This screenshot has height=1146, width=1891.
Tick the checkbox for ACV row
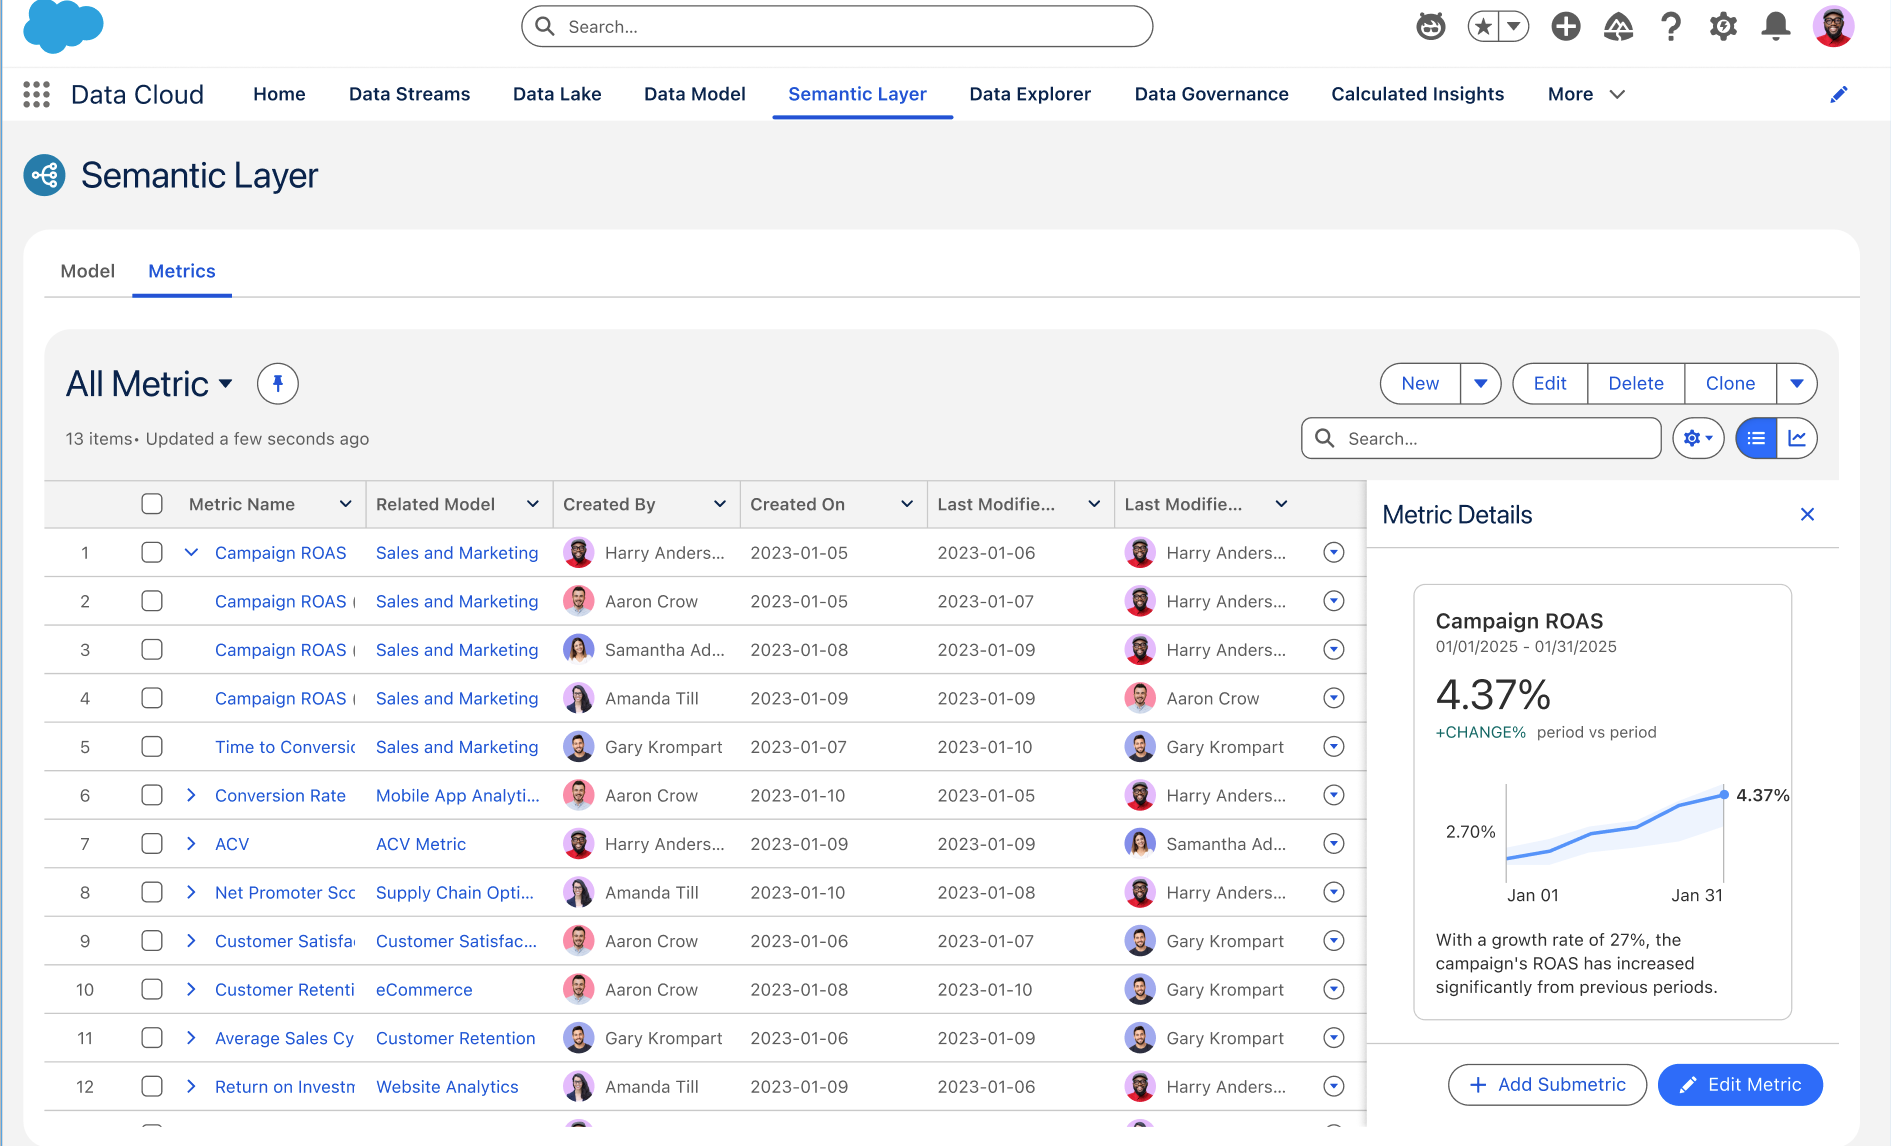pyautogui.click(x=152, y=844)
